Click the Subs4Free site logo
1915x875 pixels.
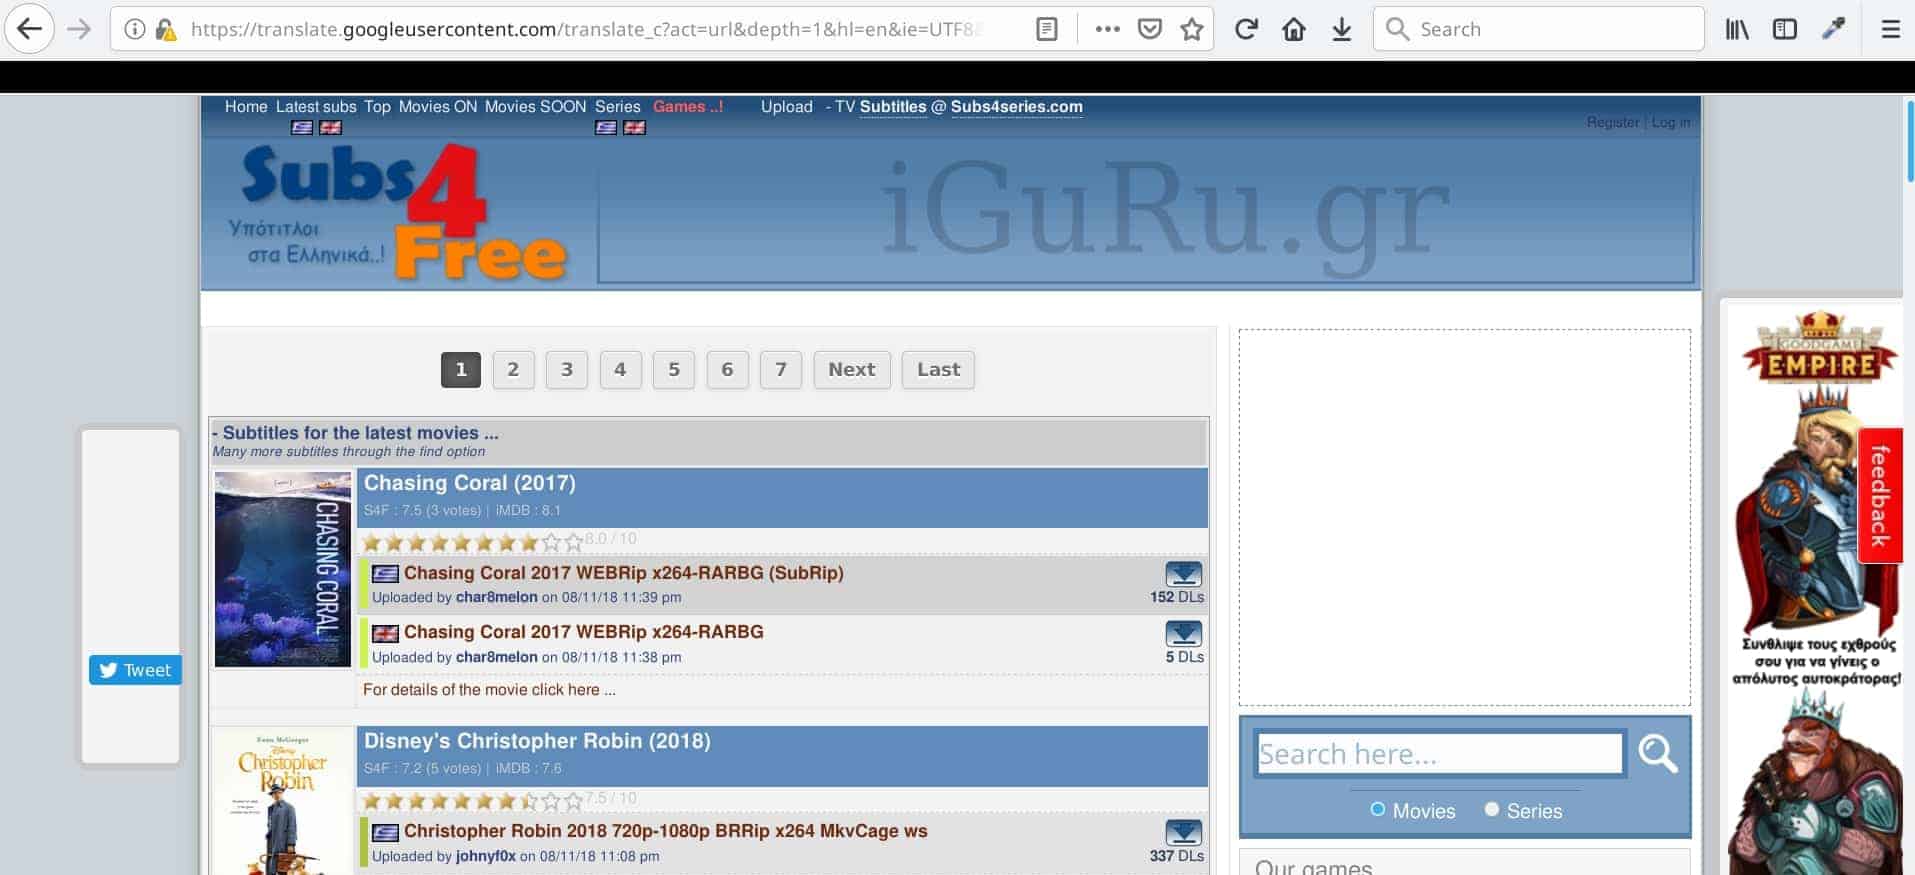point(398,212)
